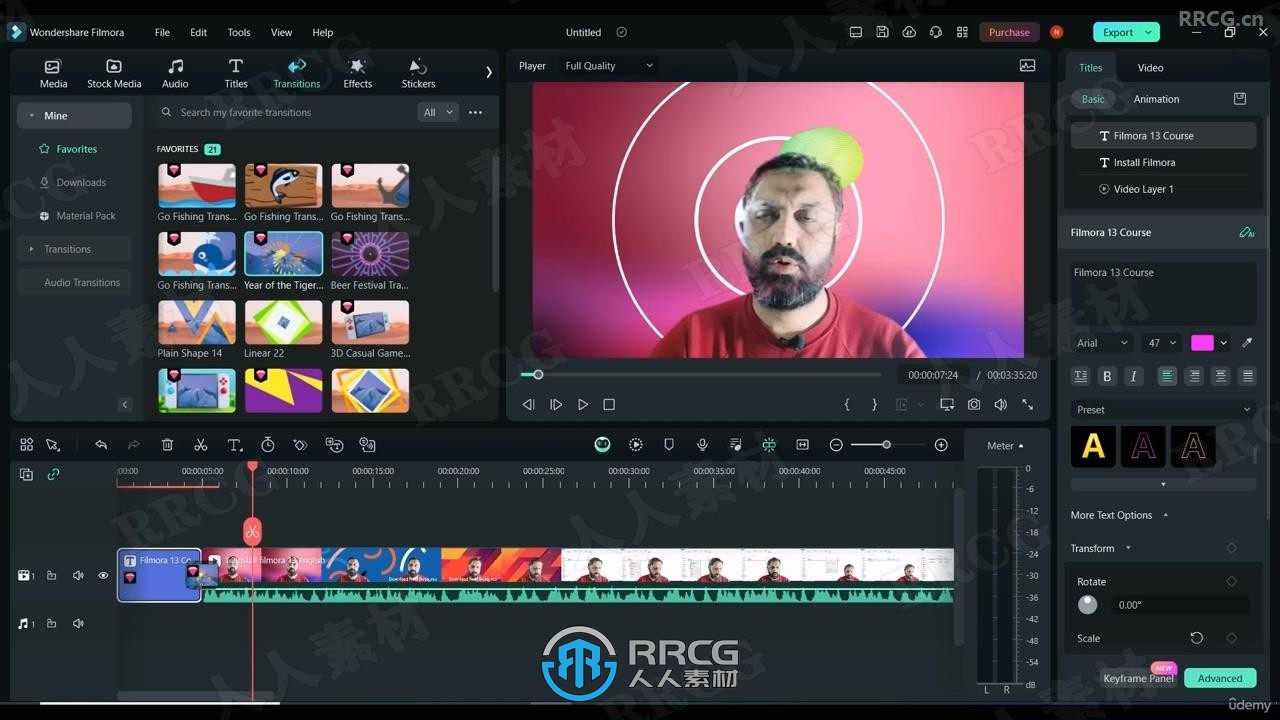Select the Material Pack item
This screenshot has height=720, width=1280.
tap(86, 216)
